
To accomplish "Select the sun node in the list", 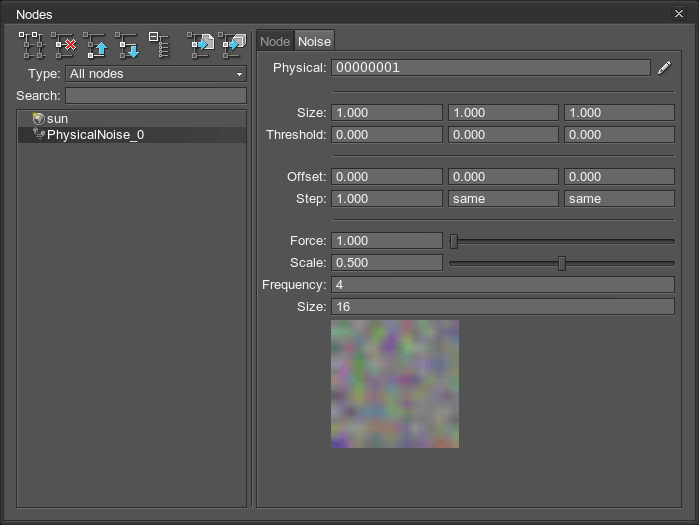I will pyautogui.click(x=57, y=118).
